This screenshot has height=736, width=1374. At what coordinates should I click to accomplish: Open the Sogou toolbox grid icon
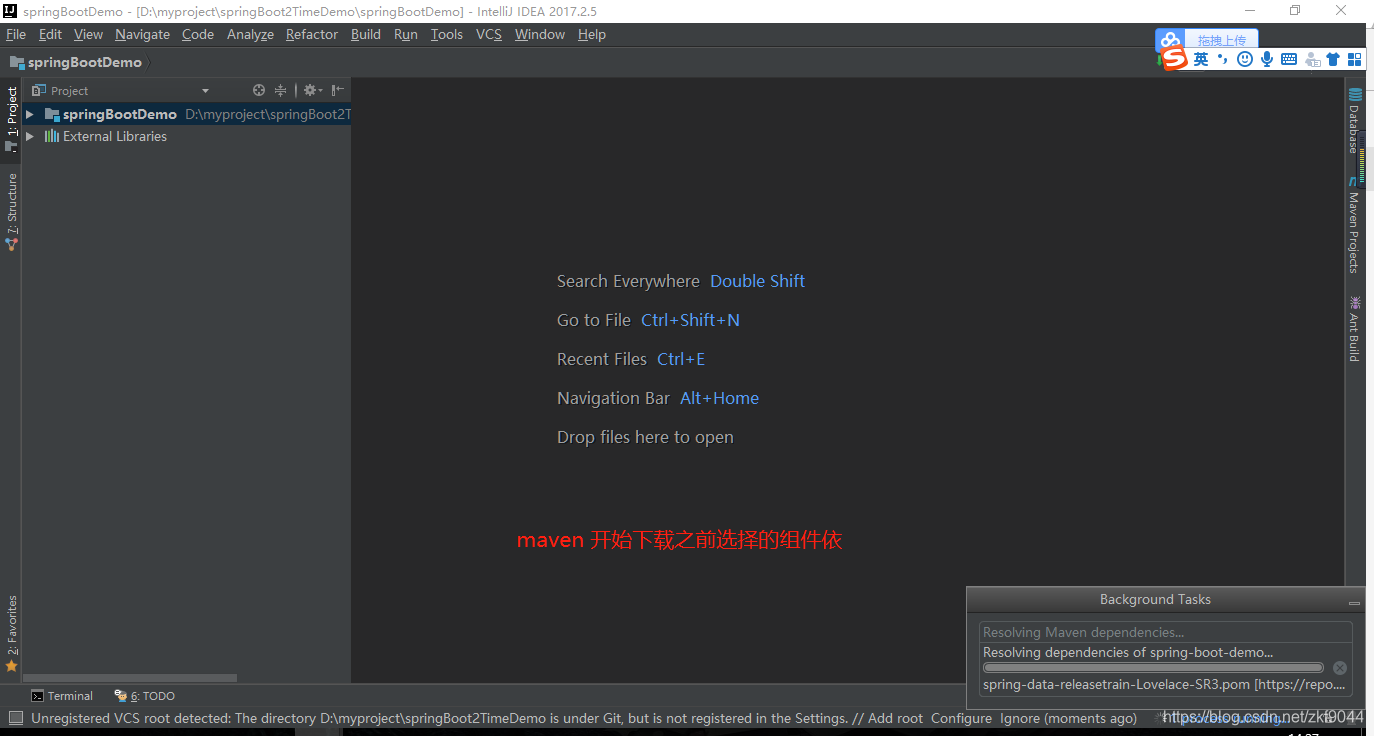1355,59
